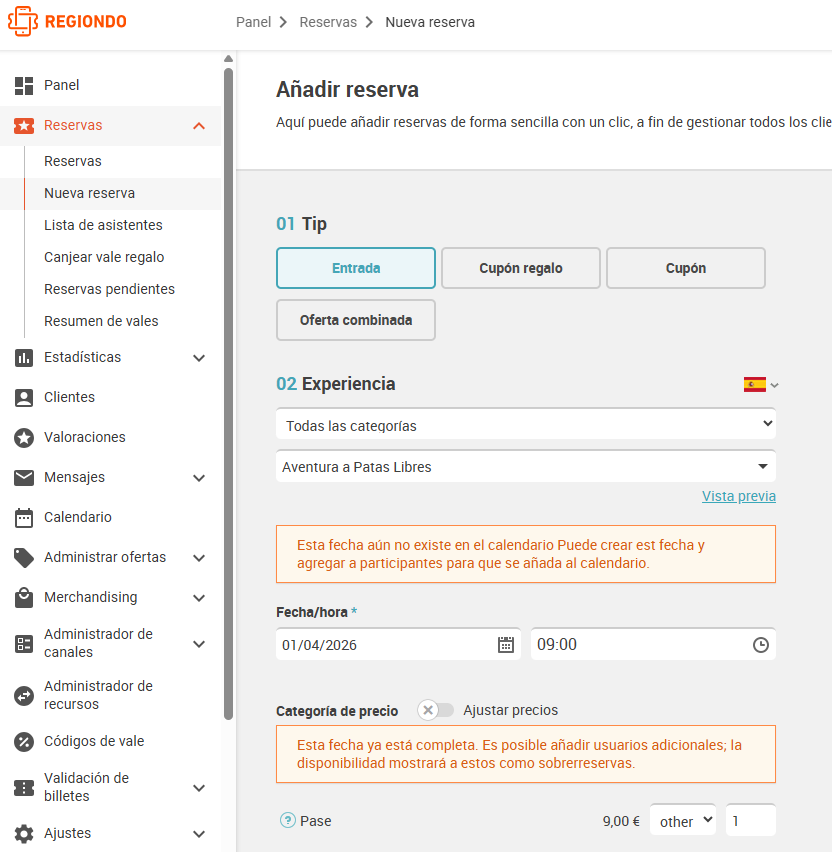Open the Spanish flag language dropdown
The height and width of the screenshot is (852, 832).
pos(761,385)
